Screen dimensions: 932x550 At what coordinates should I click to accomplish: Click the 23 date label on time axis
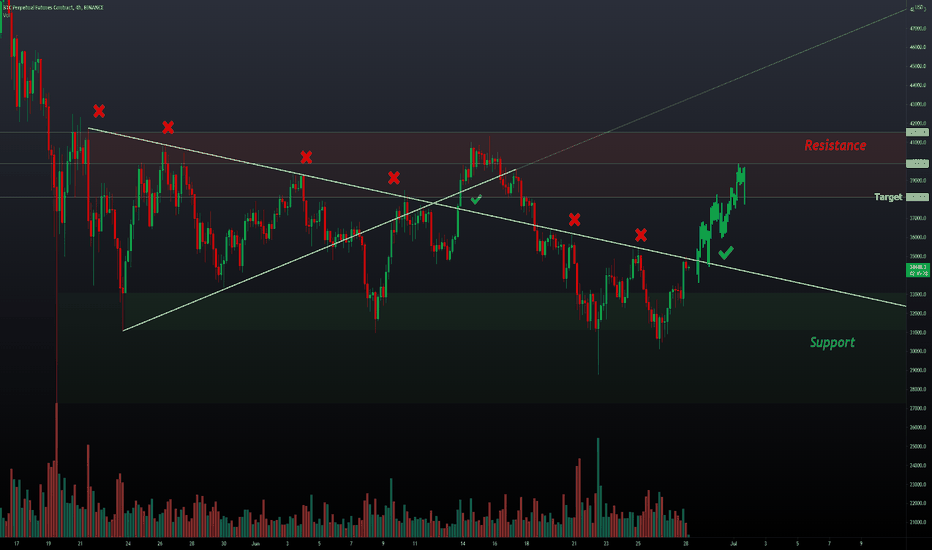coord(606,543)
